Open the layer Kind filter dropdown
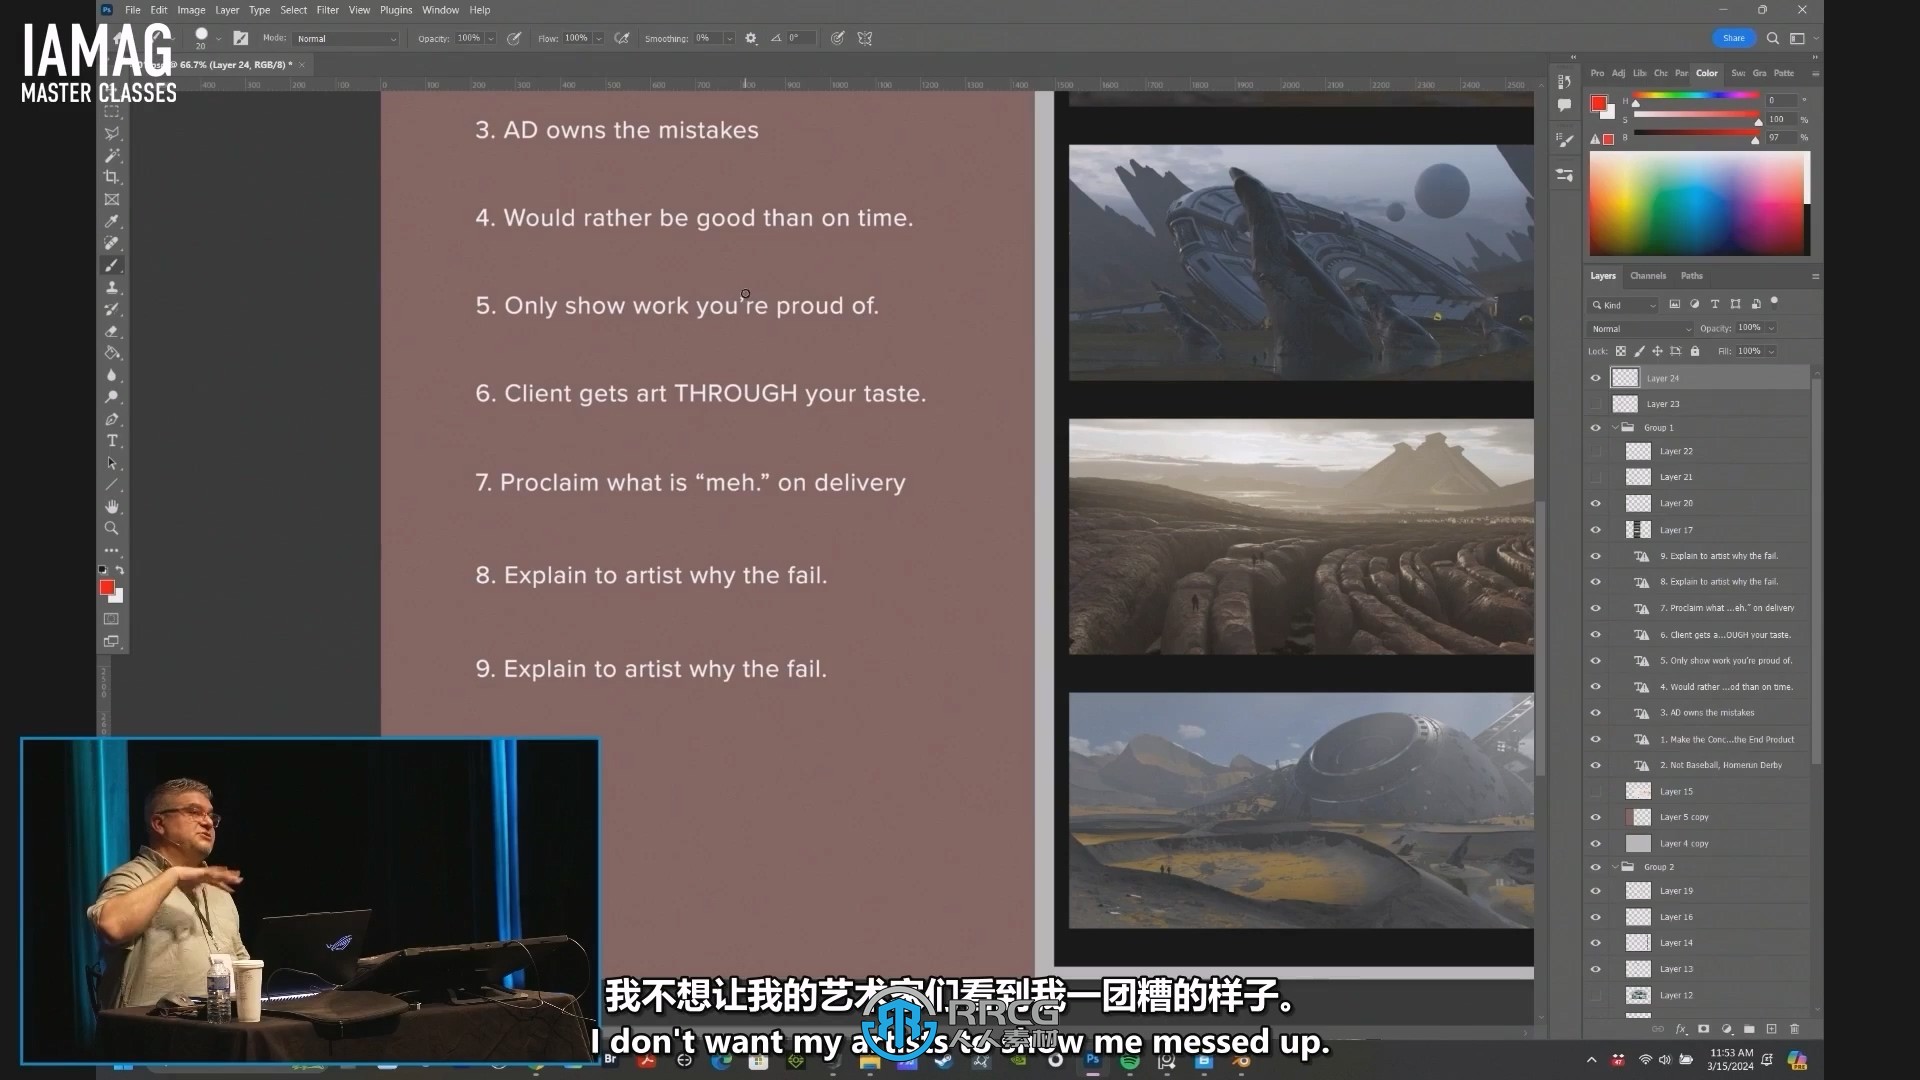 (1623, 305)
